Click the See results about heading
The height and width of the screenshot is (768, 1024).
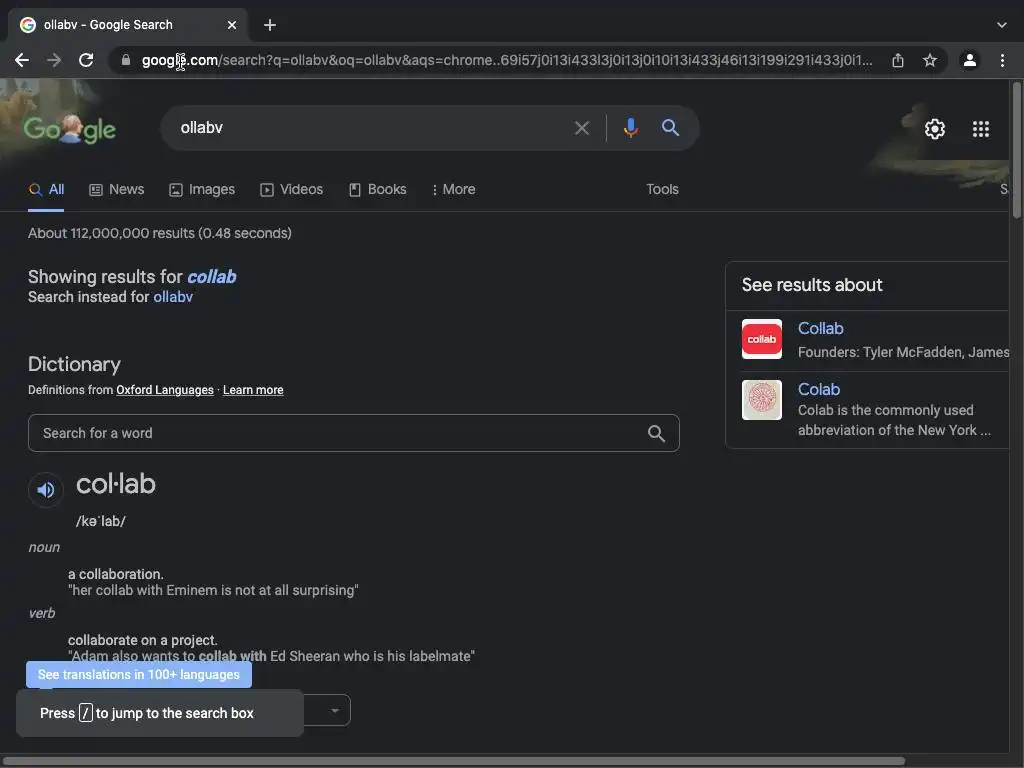[812, 285]
